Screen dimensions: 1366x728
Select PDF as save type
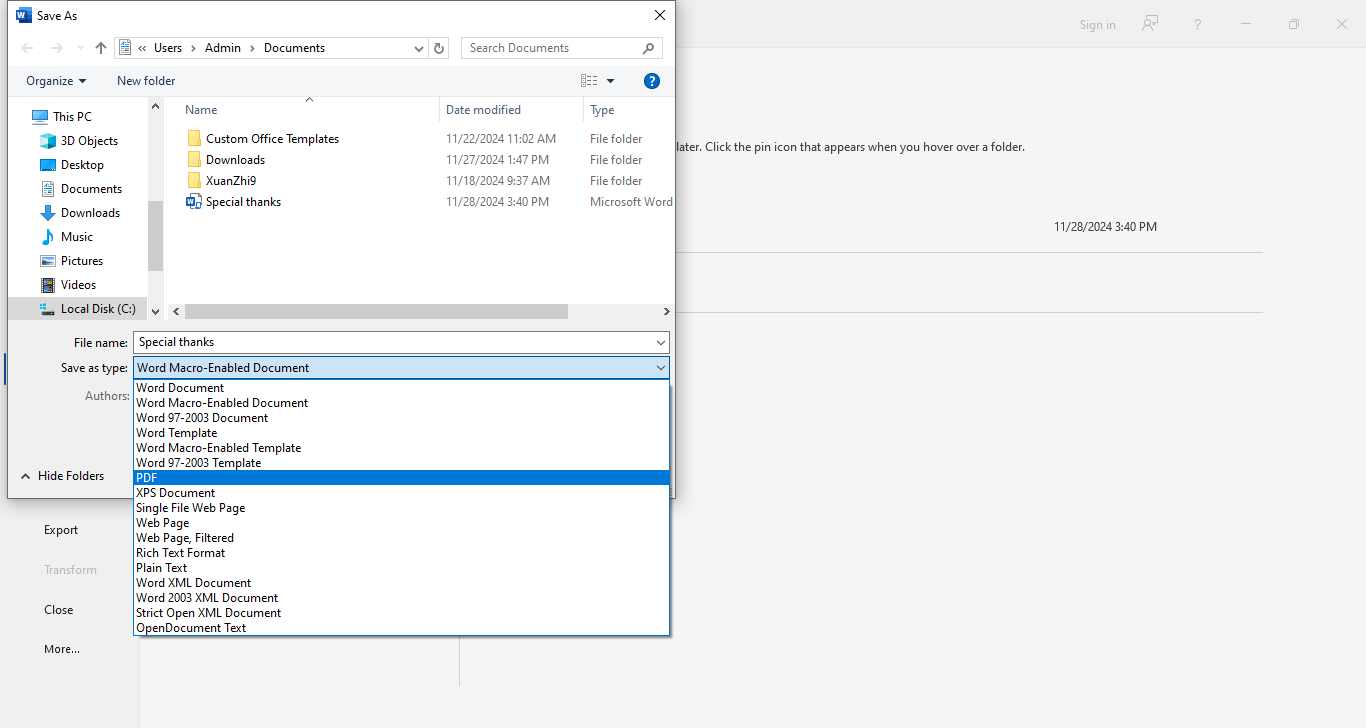[401, 478]
